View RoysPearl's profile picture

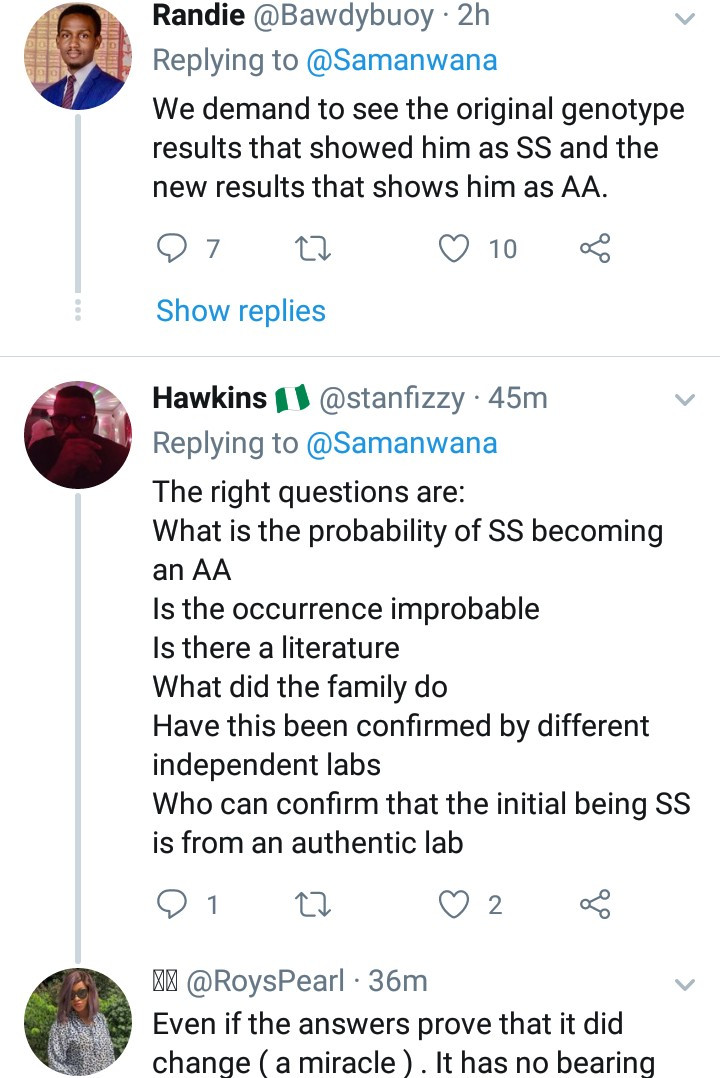coord(77,1020)
